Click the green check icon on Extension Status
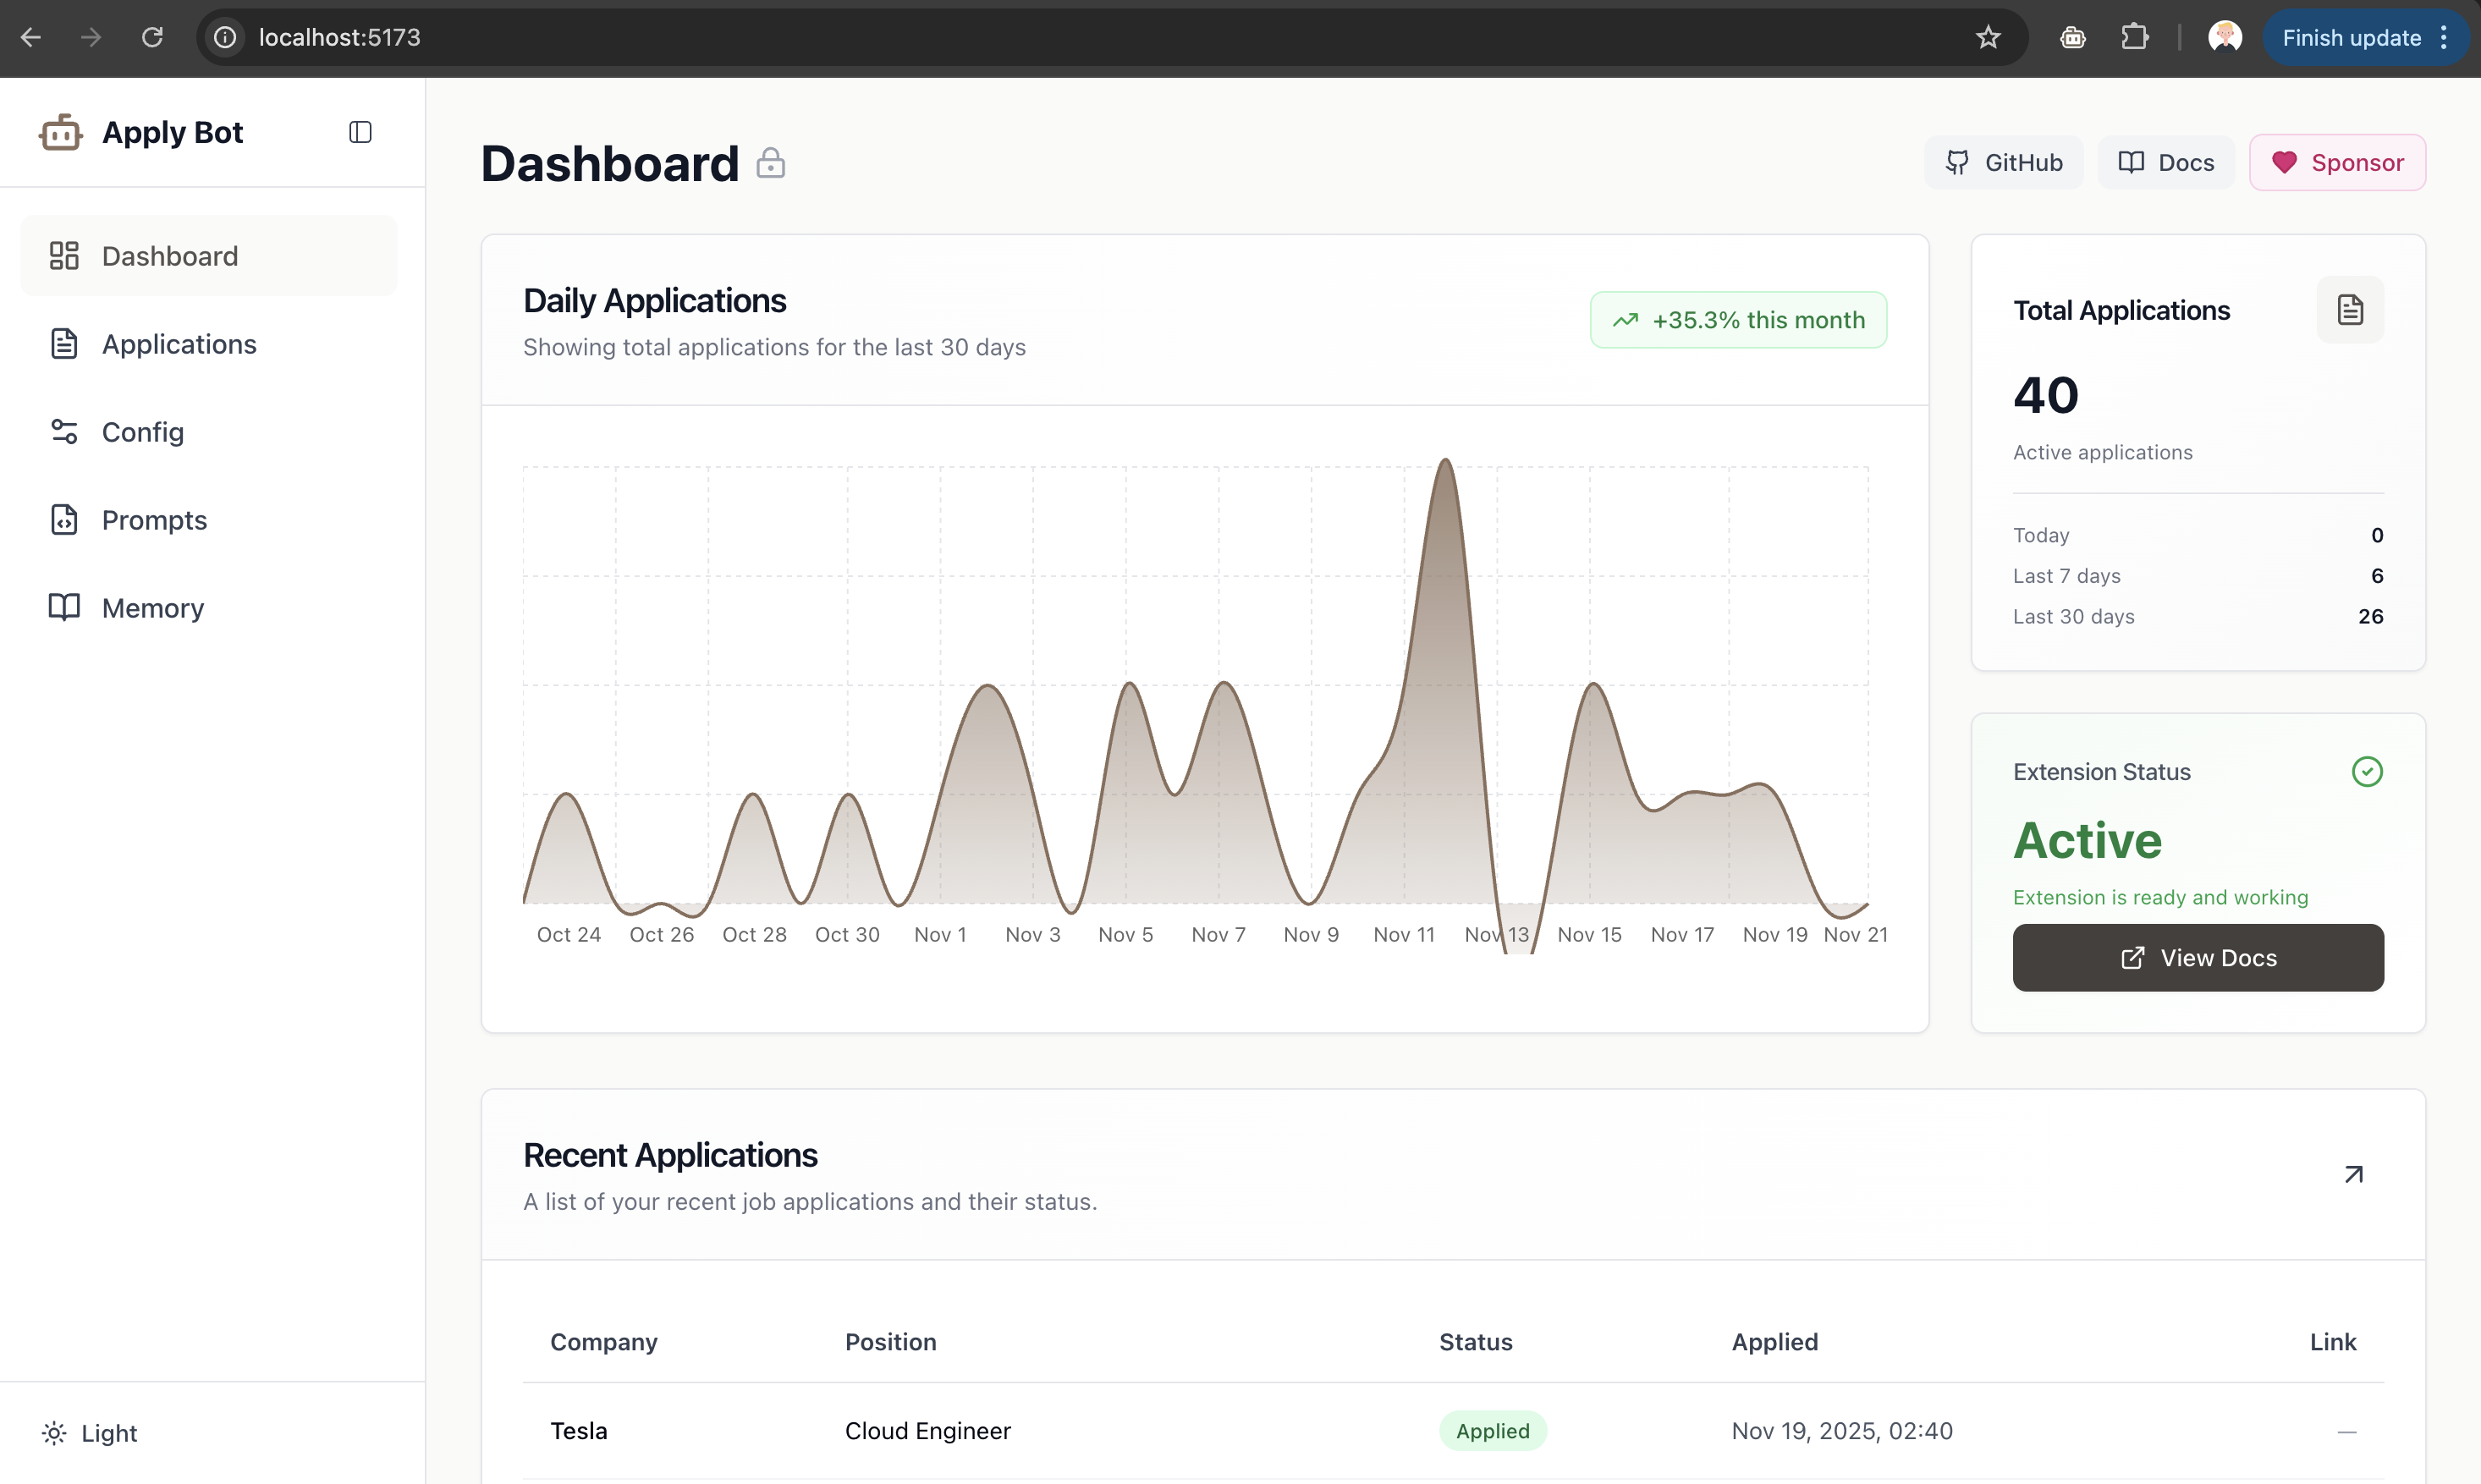The image size is (2481, 1484). [2366, 771]
